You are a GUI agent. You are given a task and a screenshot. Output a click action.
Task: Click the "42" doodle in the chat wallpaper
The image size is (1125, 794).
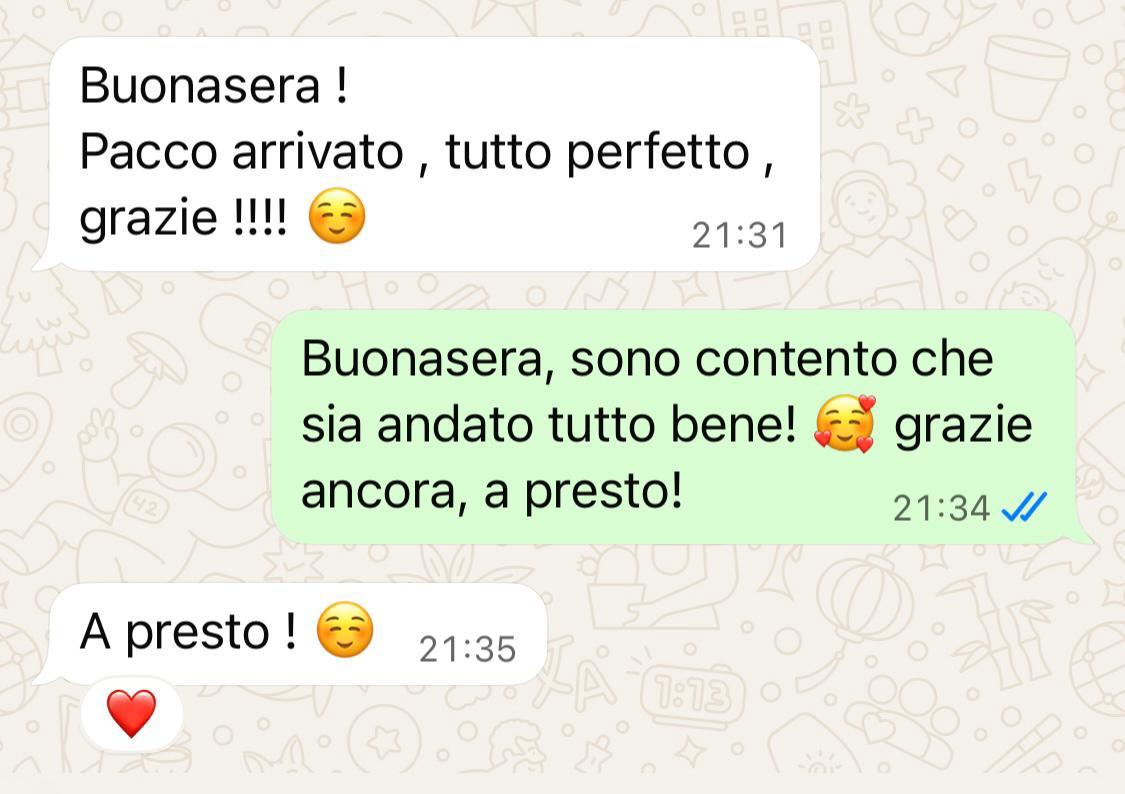click(x=146, y=509)
